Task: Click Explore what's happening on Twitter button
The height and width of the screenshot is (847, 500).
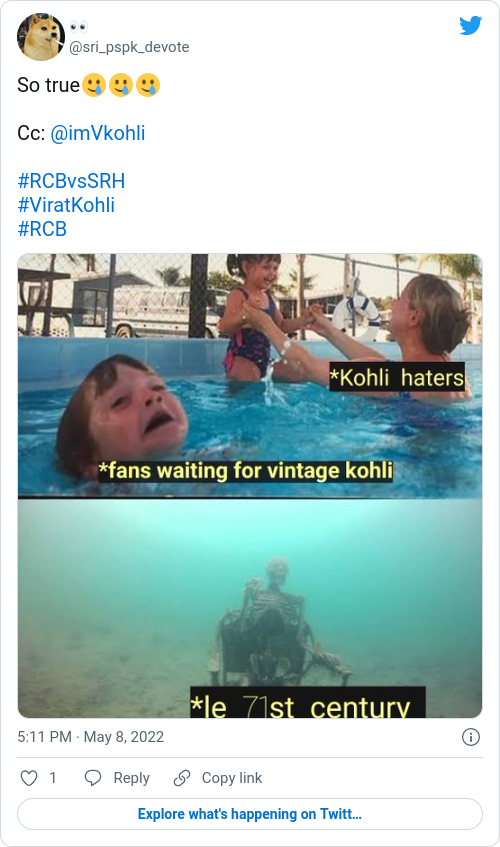Action: point(250,814)
